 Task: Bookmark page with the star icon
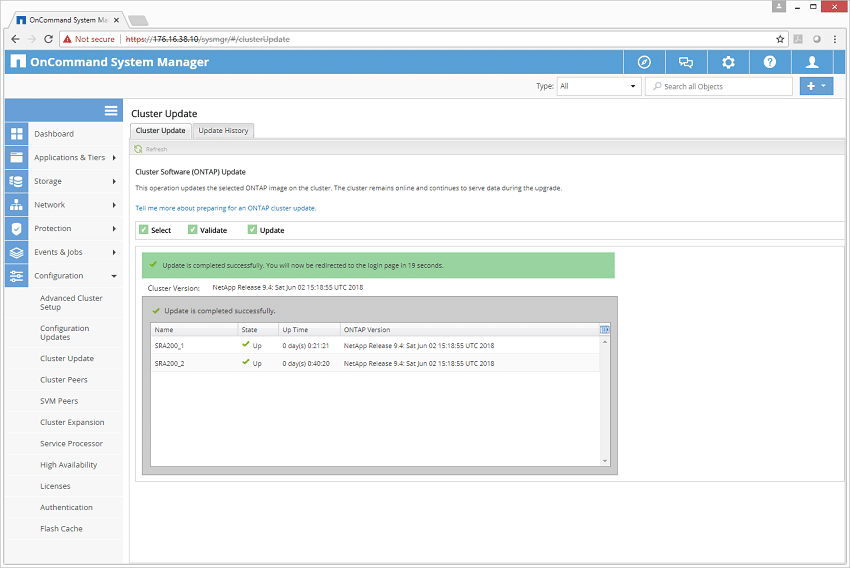coord(780,39)
